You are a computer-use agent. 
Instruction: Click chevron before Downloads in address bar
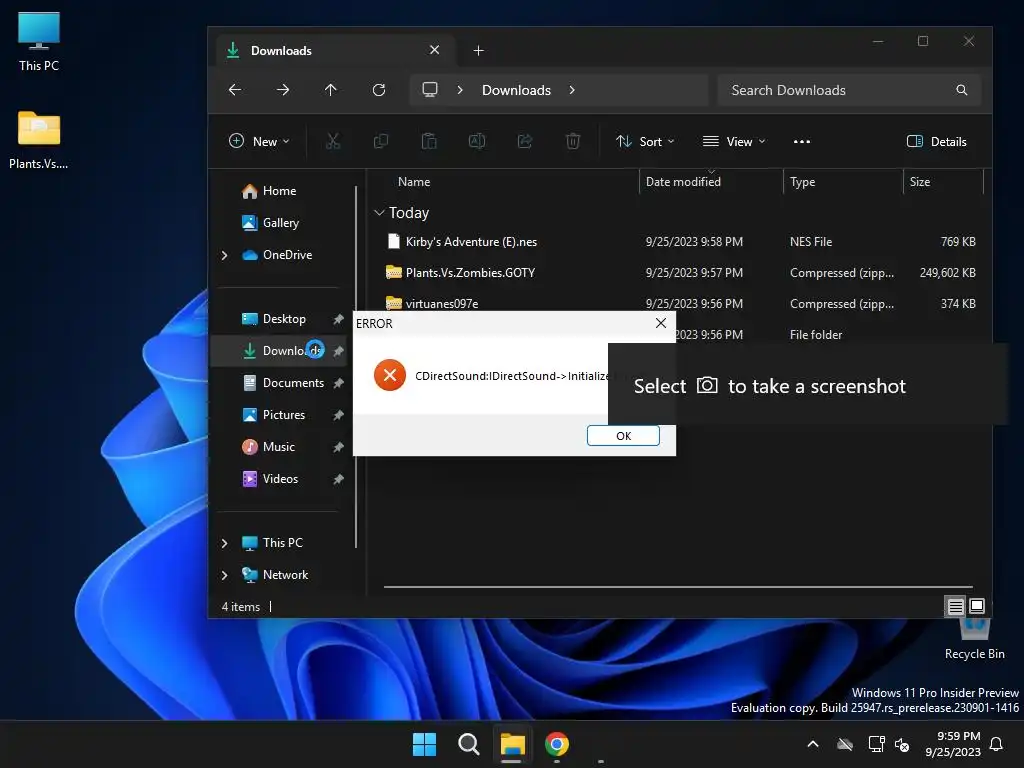(460, 90)
